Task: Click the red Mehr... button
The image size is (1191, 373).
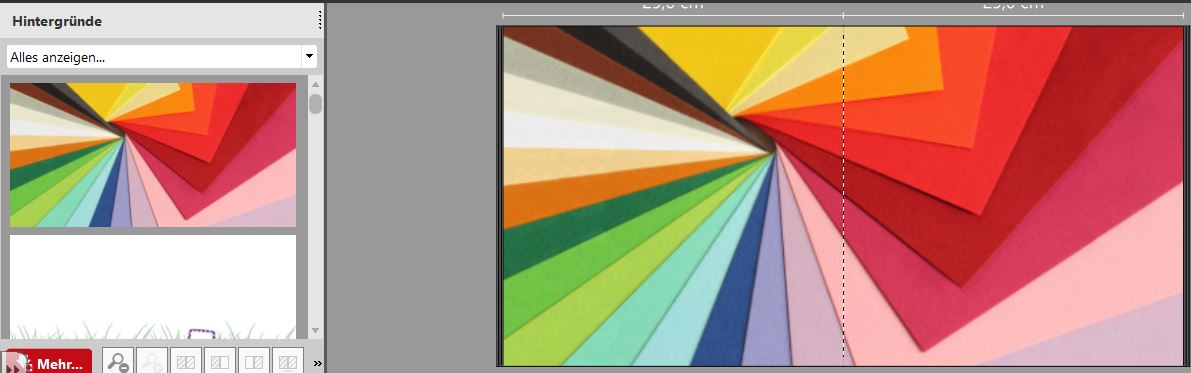Action: coord(49,362)
